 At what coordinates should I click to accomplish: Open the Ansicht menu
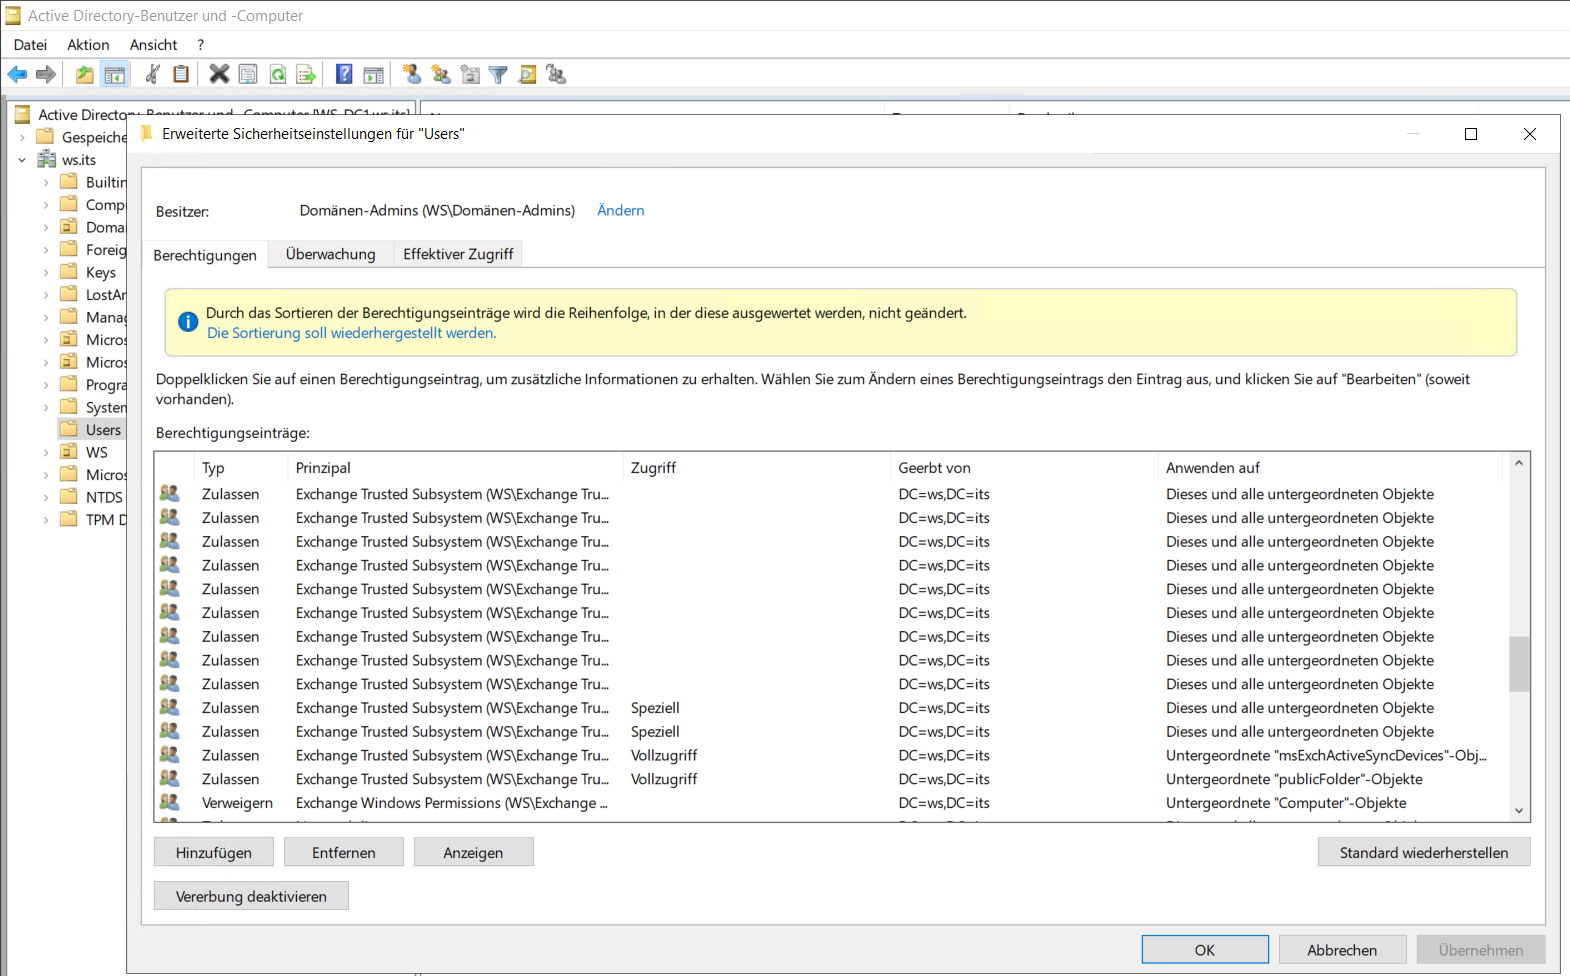click(153, 44)
